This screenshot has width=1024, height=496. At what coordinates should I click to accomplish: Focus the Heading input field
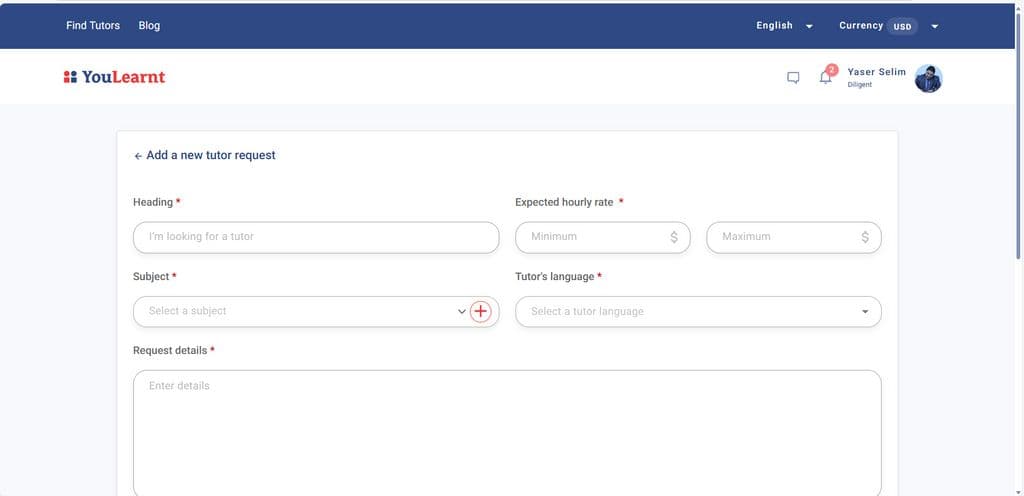316,238
